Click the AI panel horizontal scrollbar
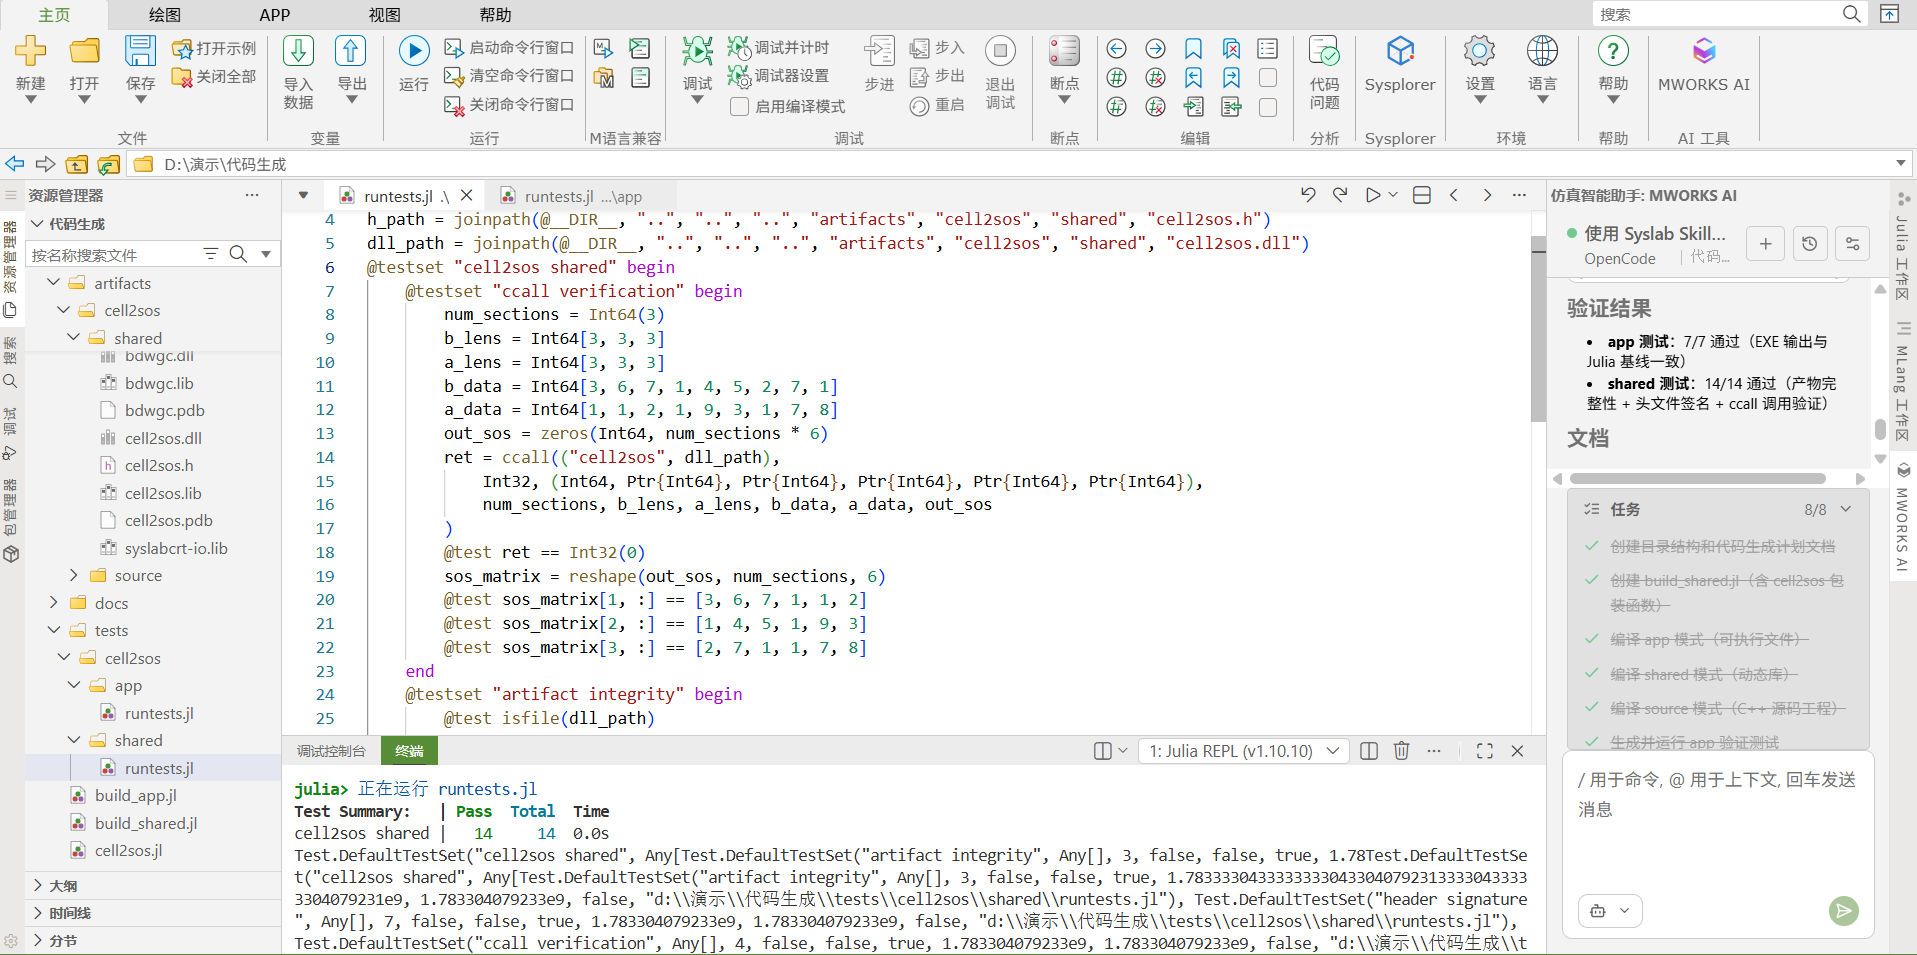Image resolution: width=1917 pixels, height=955 pixels. click(x=1698, y=479)
